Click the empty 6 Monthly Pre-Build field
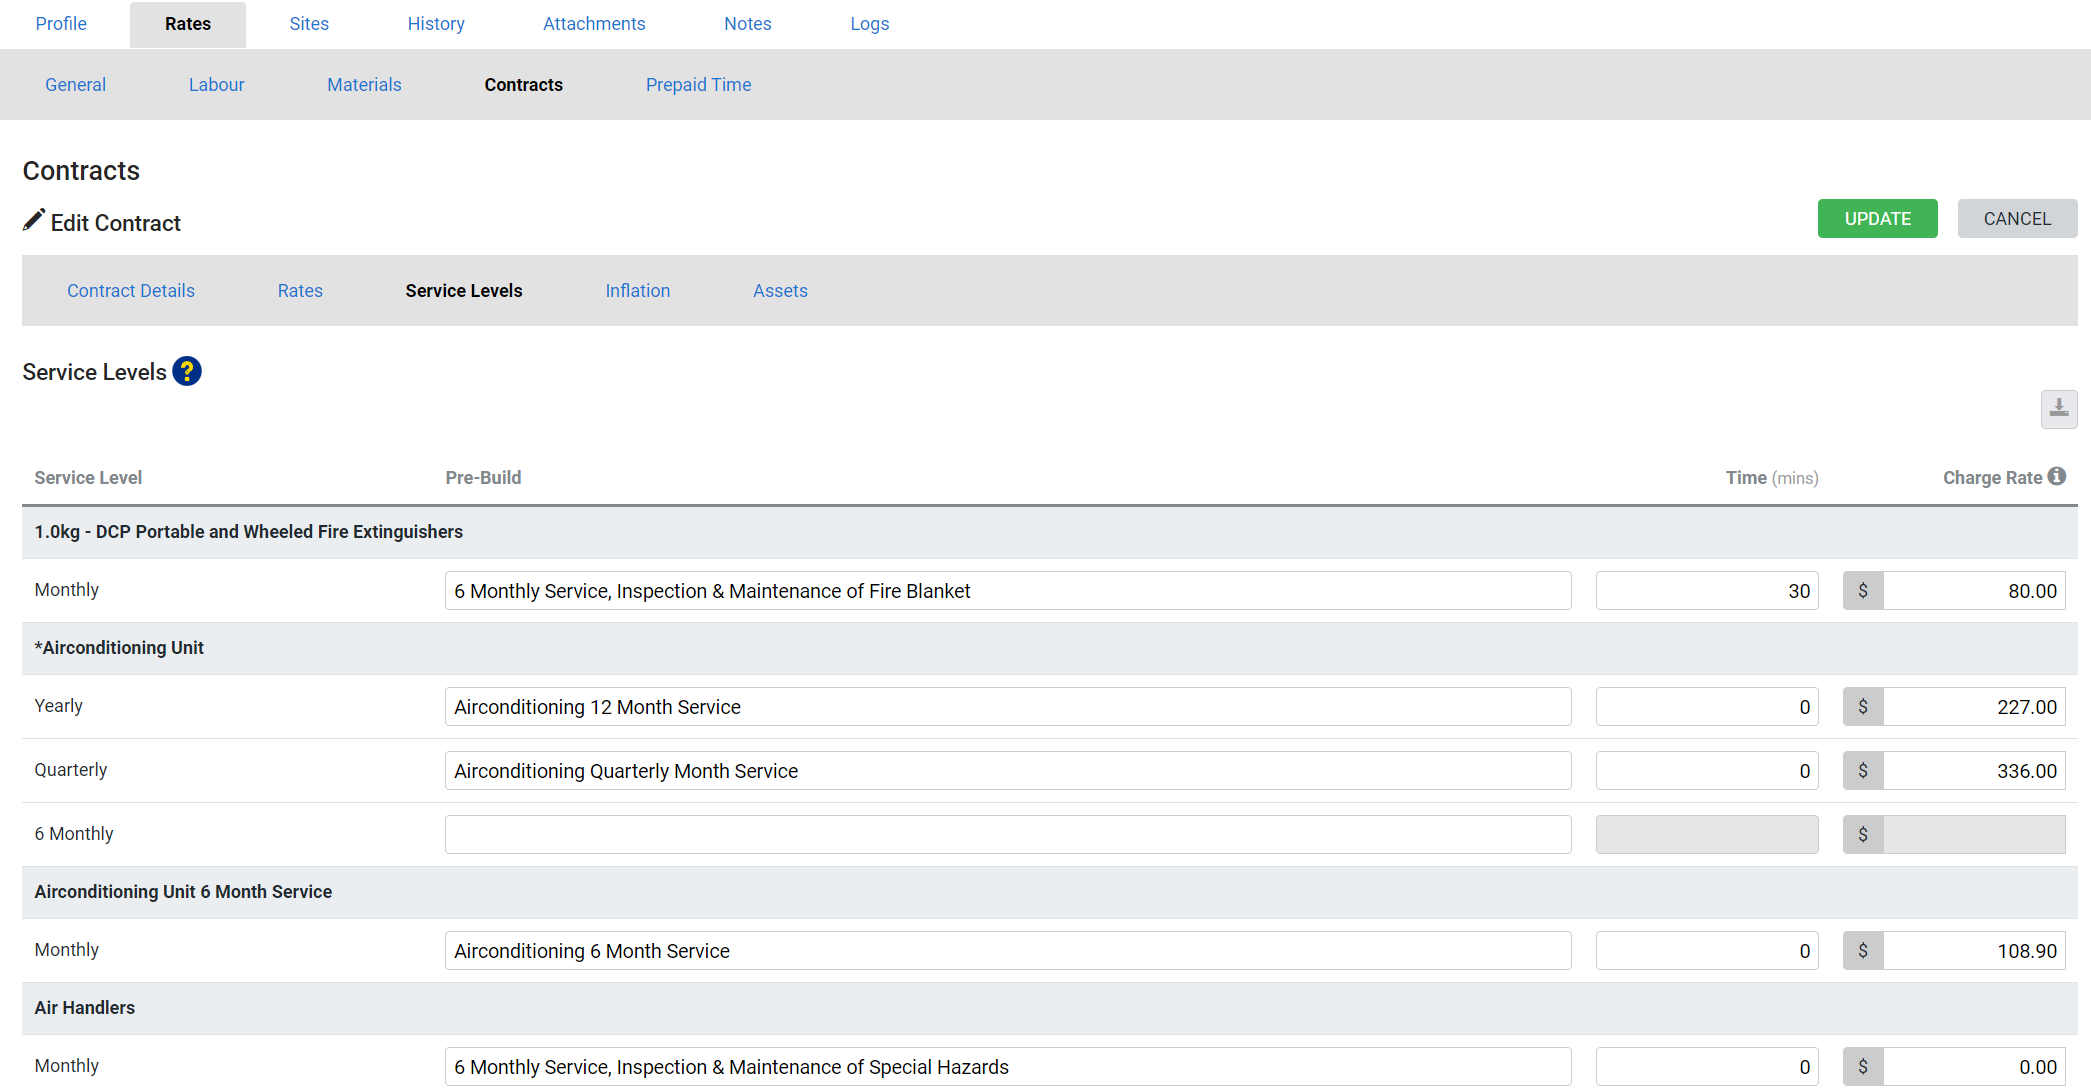 pos(1007,835)
